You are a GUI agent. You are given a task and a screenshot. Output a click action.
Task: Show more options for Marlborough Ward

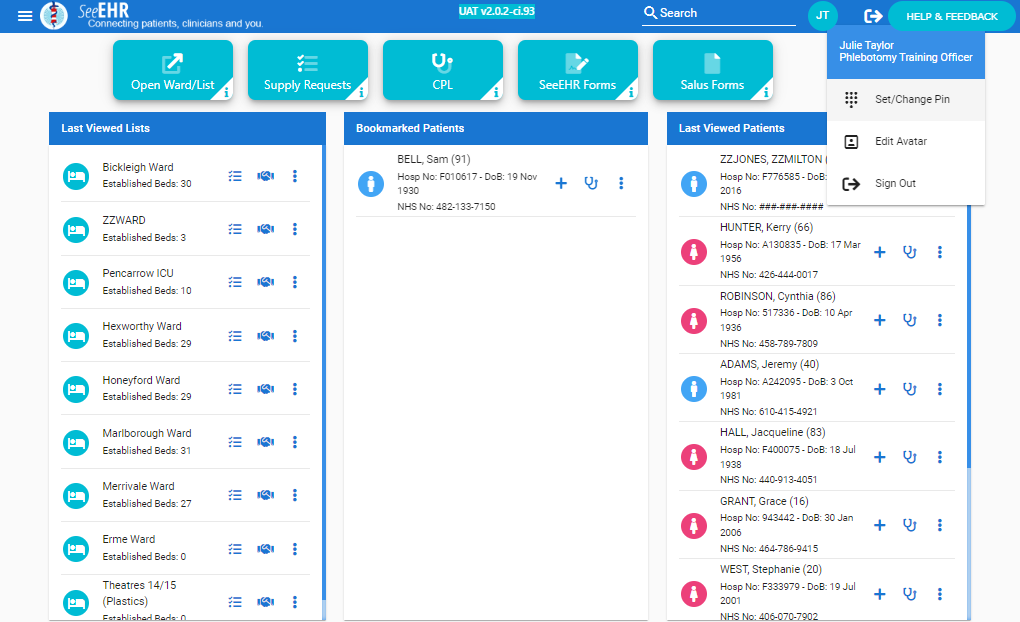point(295,442)
